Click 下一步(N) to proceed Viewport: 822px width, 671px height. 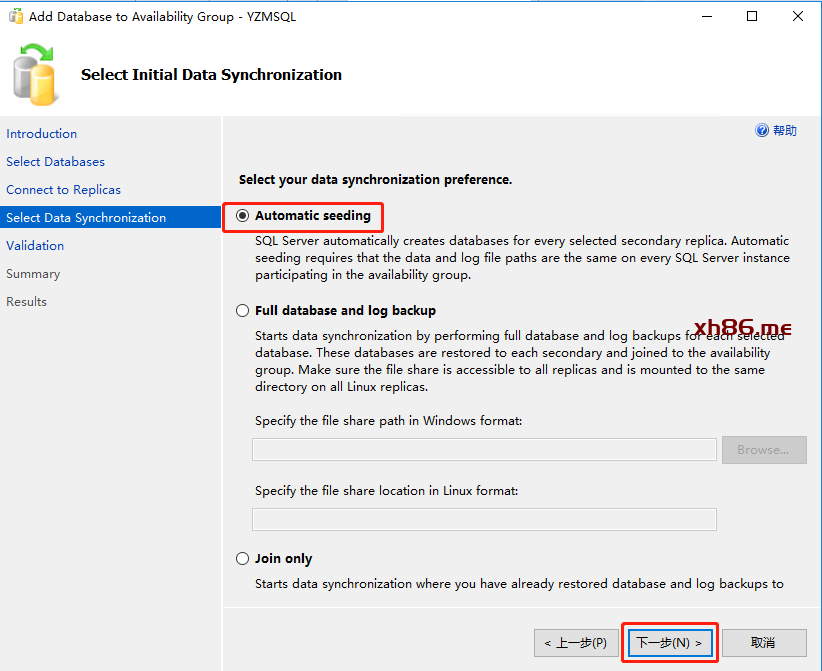click(x=669, y=643)
